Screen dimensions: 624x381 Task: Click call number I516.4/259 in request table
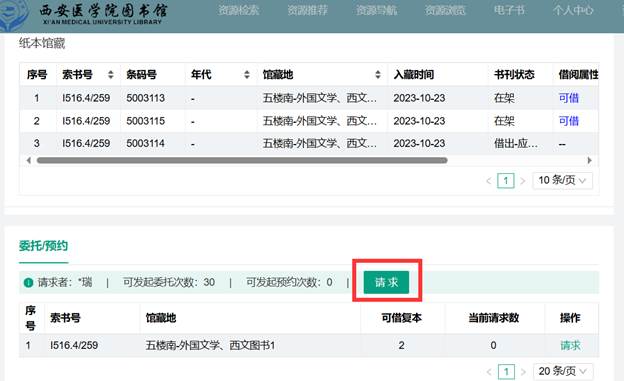tap(74, 346)
